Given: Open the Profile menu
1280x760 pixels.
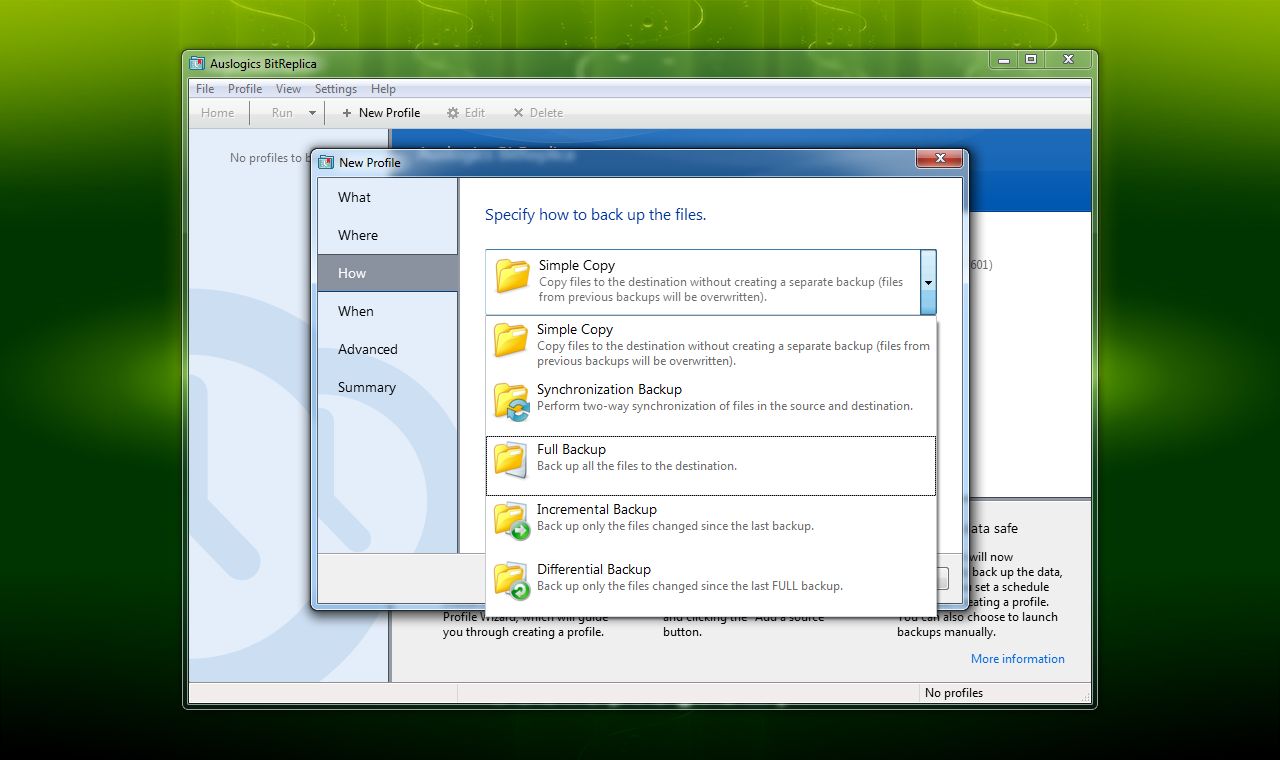Looking at the screenshot, I should (245, 89).
